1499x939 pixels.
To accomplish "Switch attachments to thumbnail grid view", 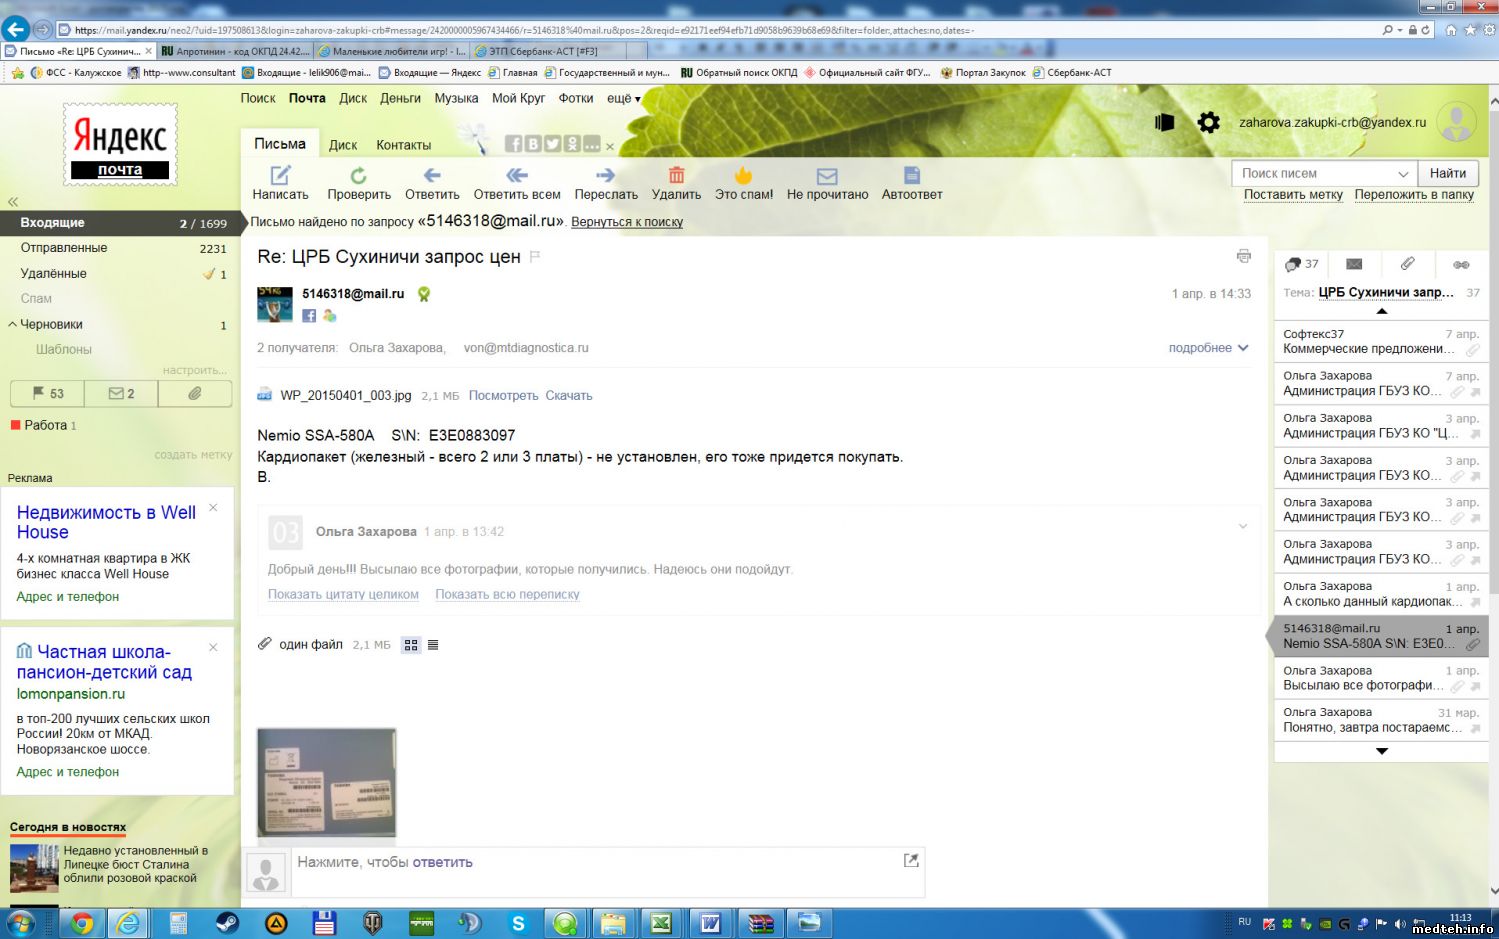I will (x=411, y=645).
